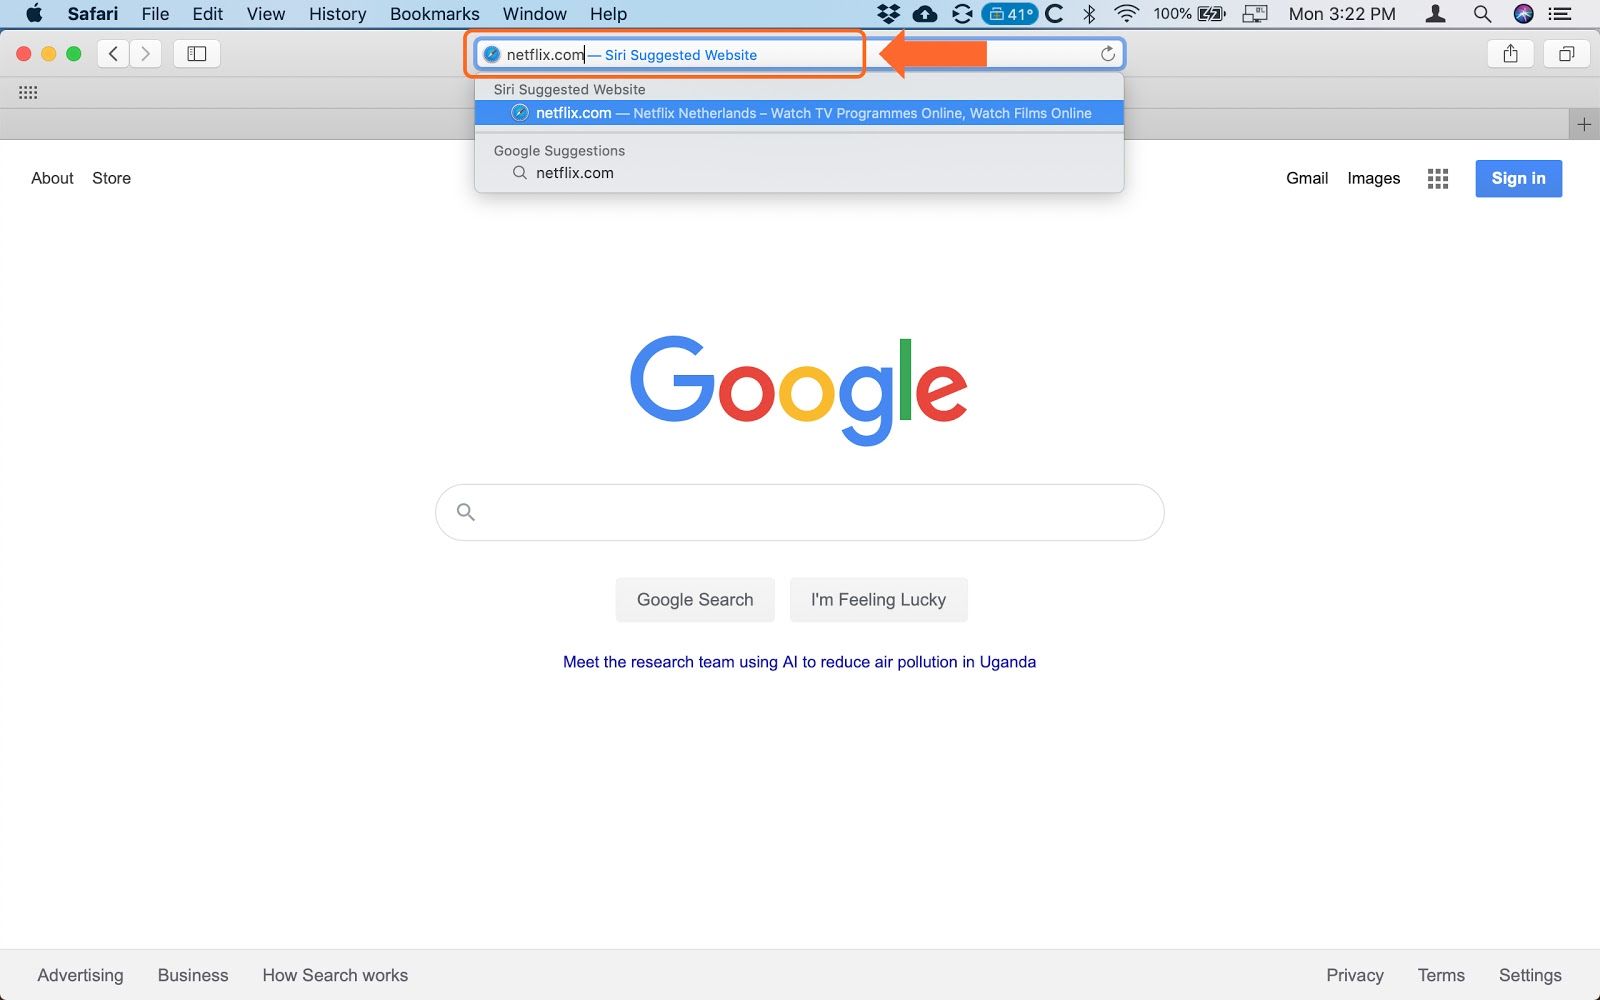The width and height of the screenshot is (1600, 1000).
Task: Click the menu bar clock Mon 3:22 PM
Action: 1342,14
